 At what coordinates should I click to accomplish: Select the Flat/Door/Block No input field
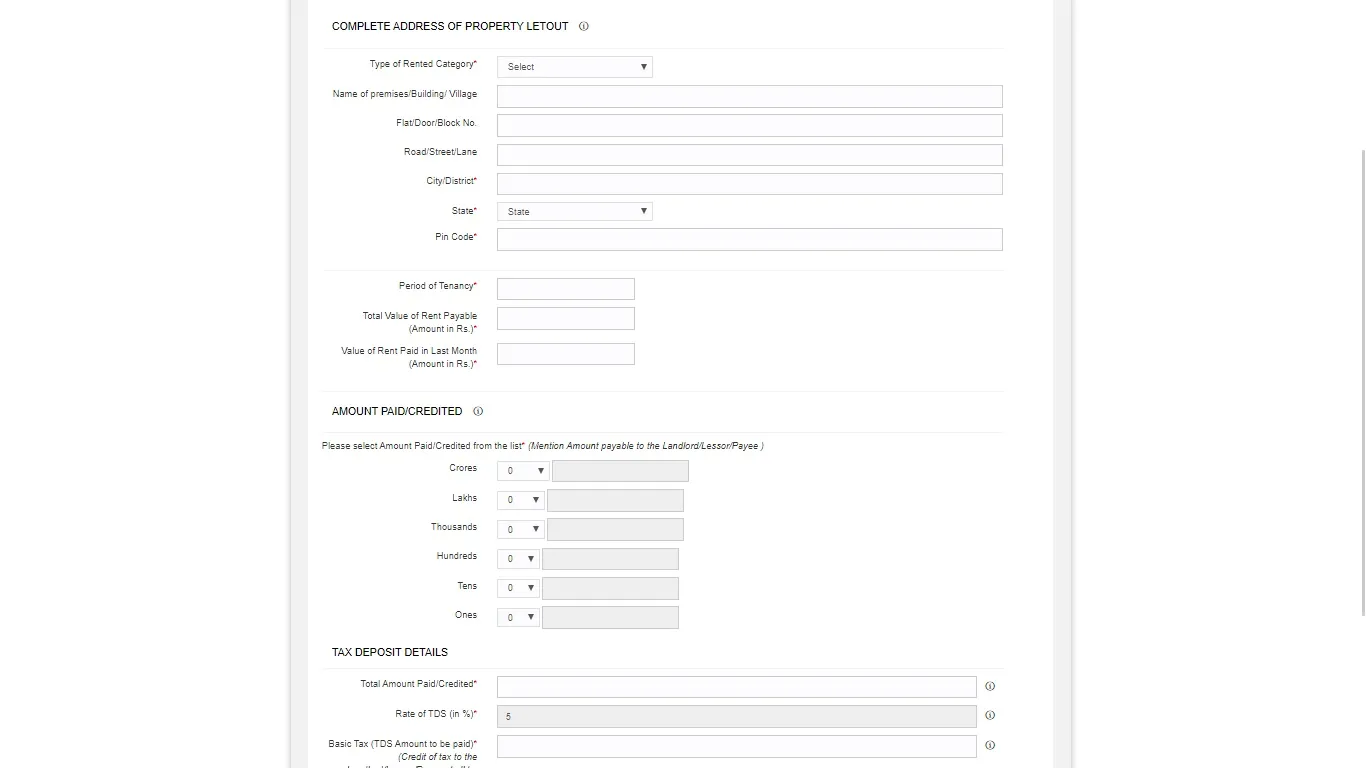[x=749, y=125]
